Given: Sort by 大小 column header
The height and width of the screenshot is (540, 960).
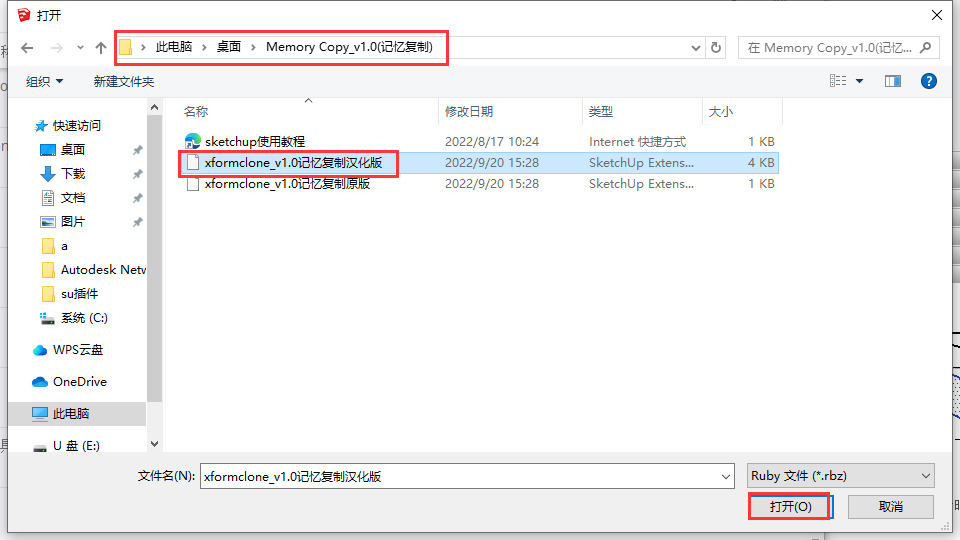Looking at the screenshot, I should (x=721, y=111).
